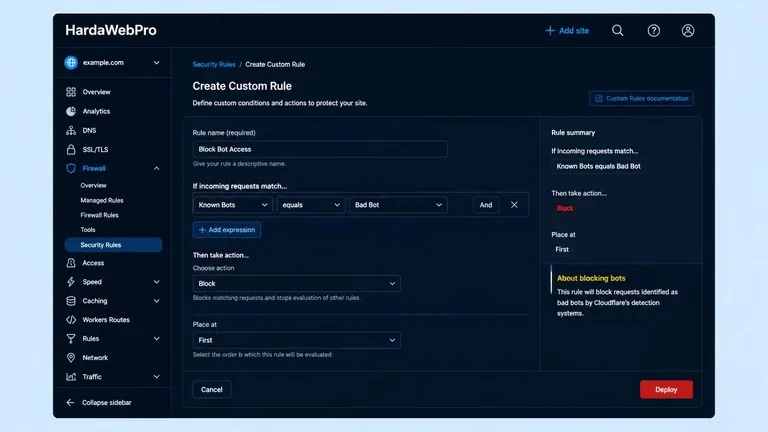Screen dimensions: 768x432
Task: Click the Analytics pie chart icon
Action: coord(71,111)
